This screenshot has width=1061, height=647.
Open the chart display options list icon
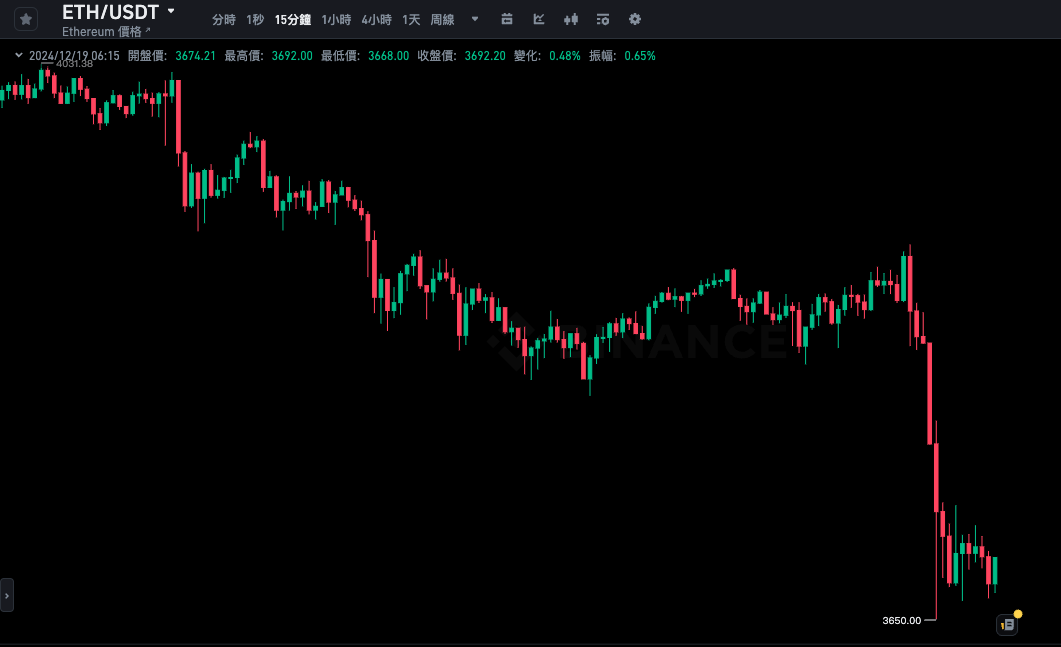click(x=602, y=19)
